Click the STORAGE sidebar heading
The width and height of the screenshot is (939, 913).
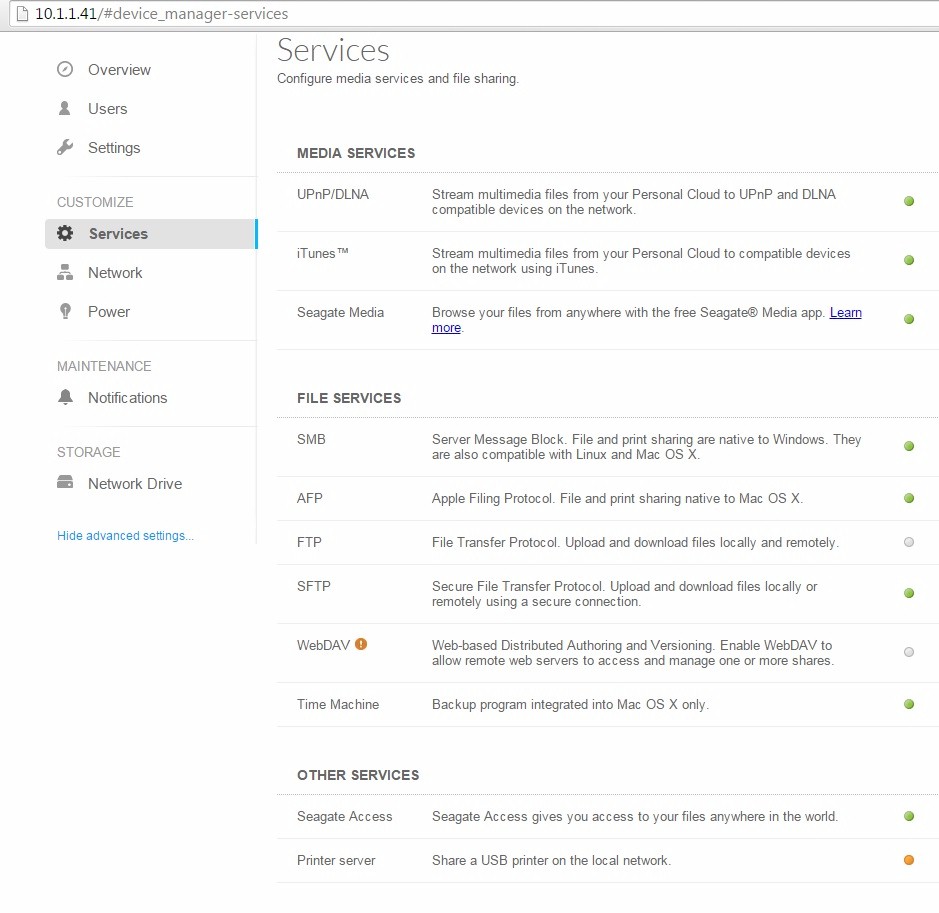(x=89, y=452)
